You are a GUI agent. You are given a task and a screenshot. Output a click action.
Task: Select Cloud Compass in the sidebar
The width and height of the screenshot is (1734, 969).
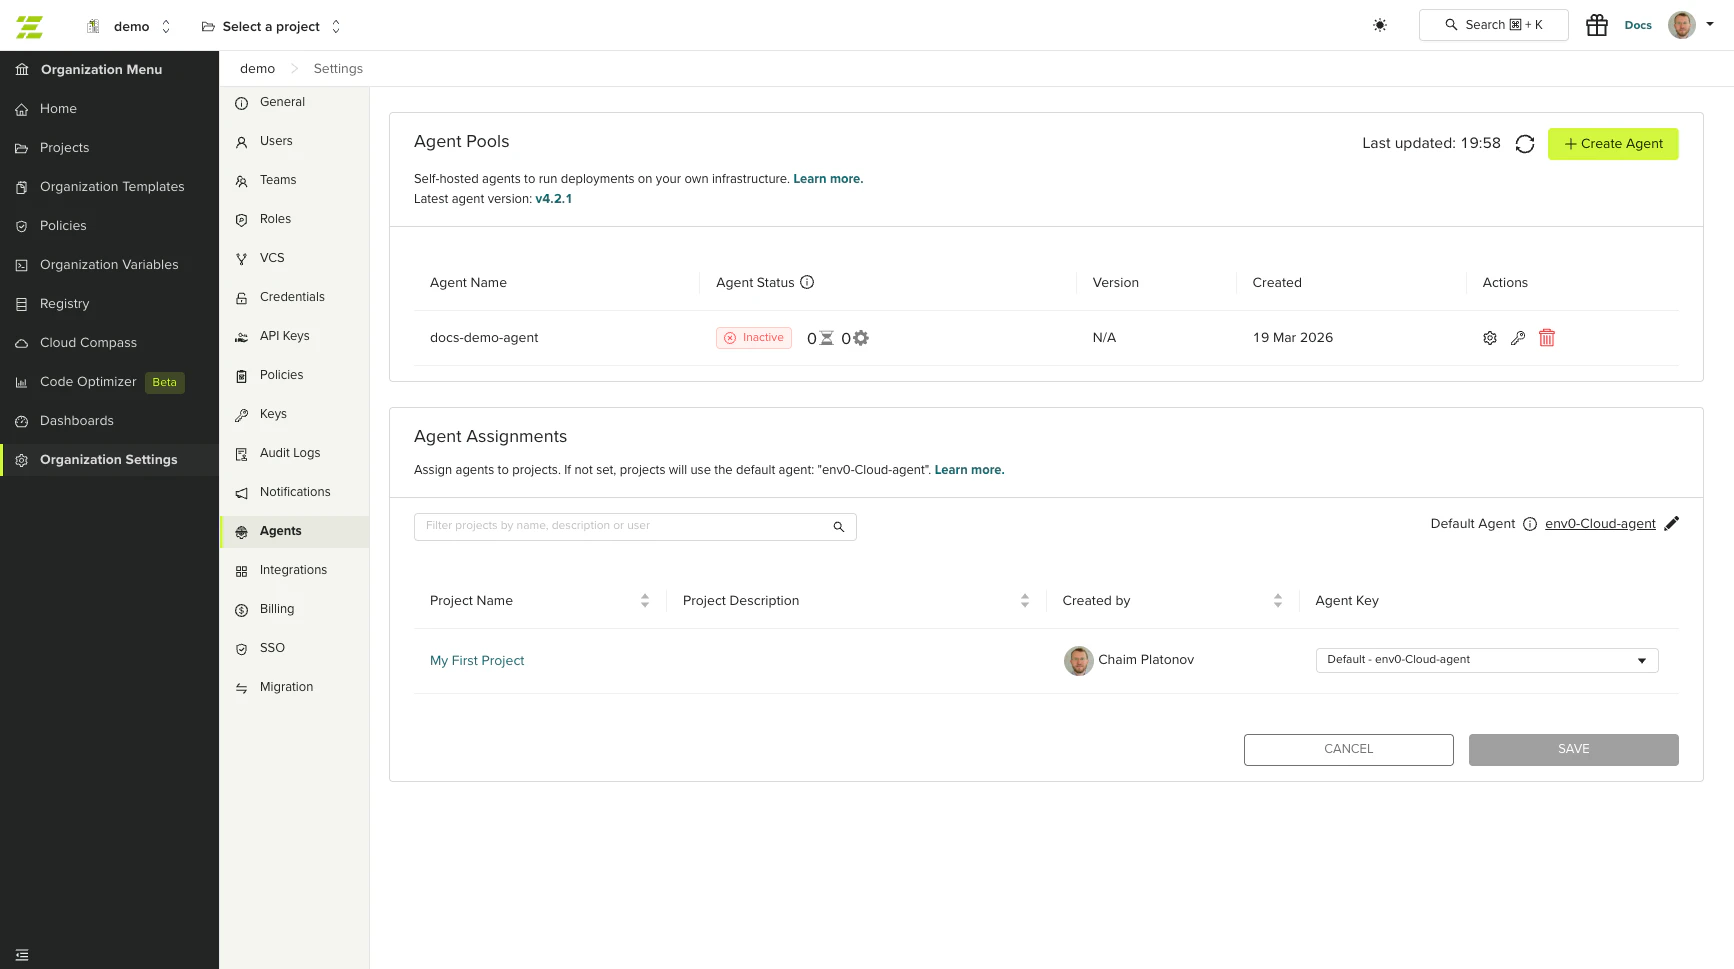[86, 342]
